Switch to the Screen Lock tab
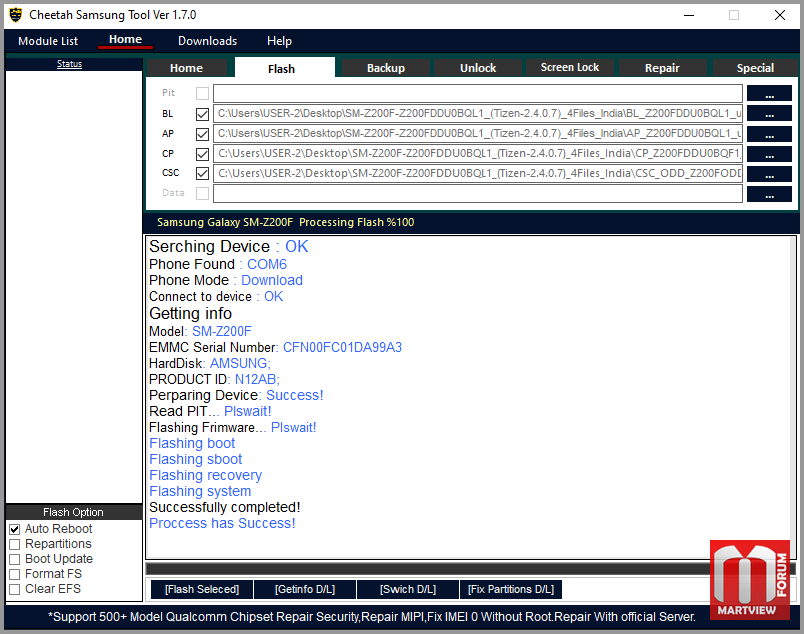This screenshot has width=804, height=634. [x=569, y=68]
